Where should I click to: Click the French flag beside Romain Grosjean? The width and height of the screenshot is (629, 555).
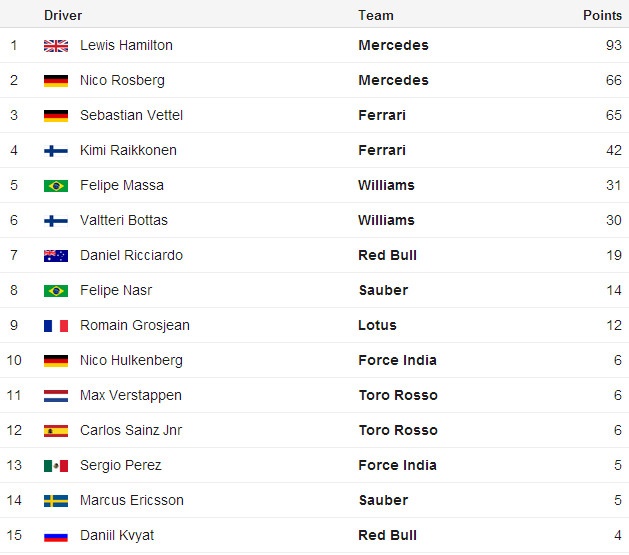tap(56, 325)
